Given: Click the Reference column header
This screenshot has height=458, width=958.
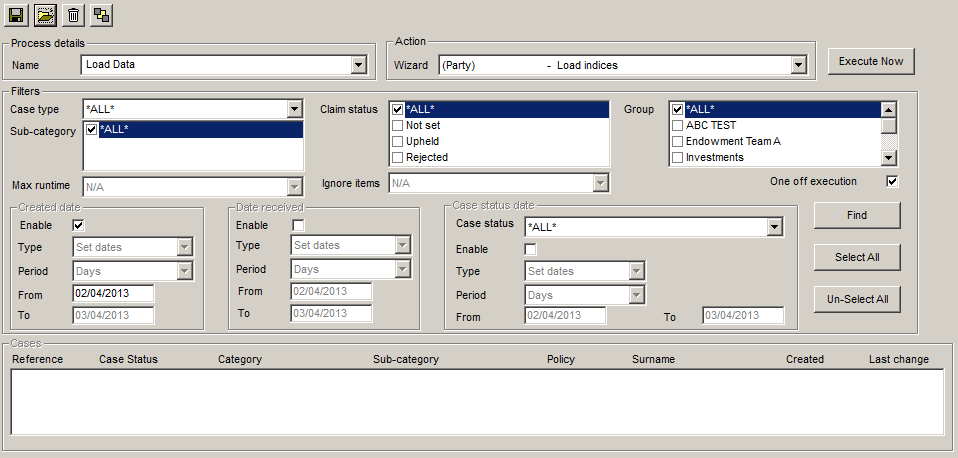Looking at the screenshot, I should click(x=37, y=359).
